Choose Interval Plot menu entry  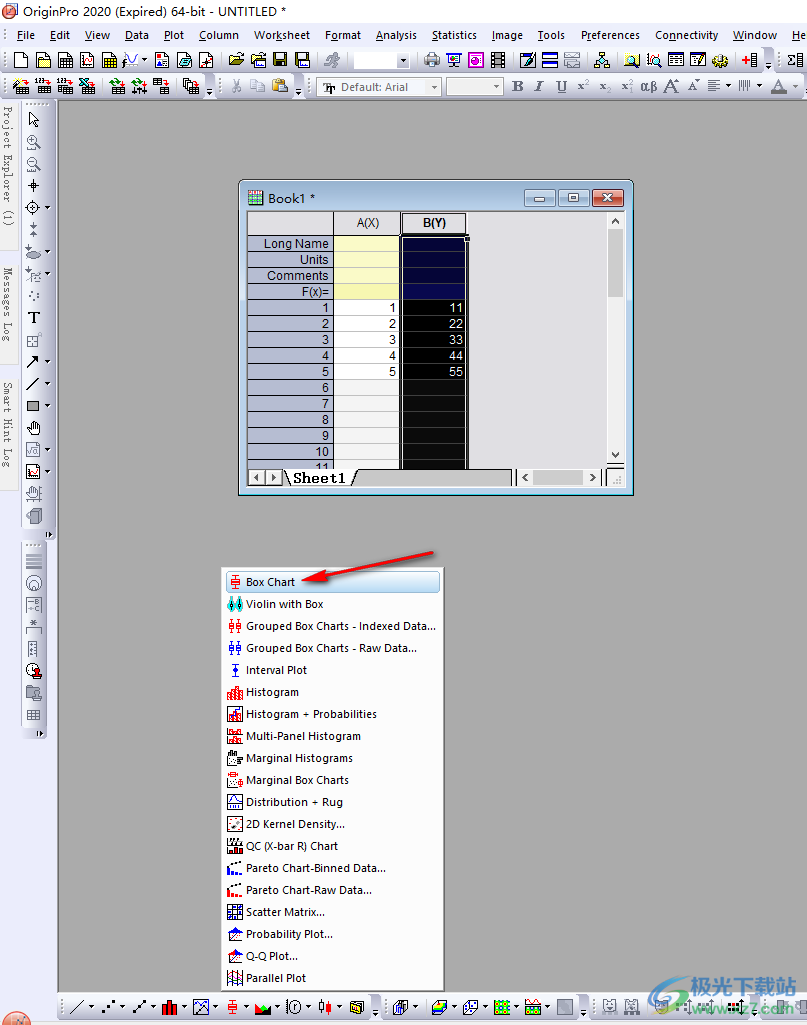(333, 670)
